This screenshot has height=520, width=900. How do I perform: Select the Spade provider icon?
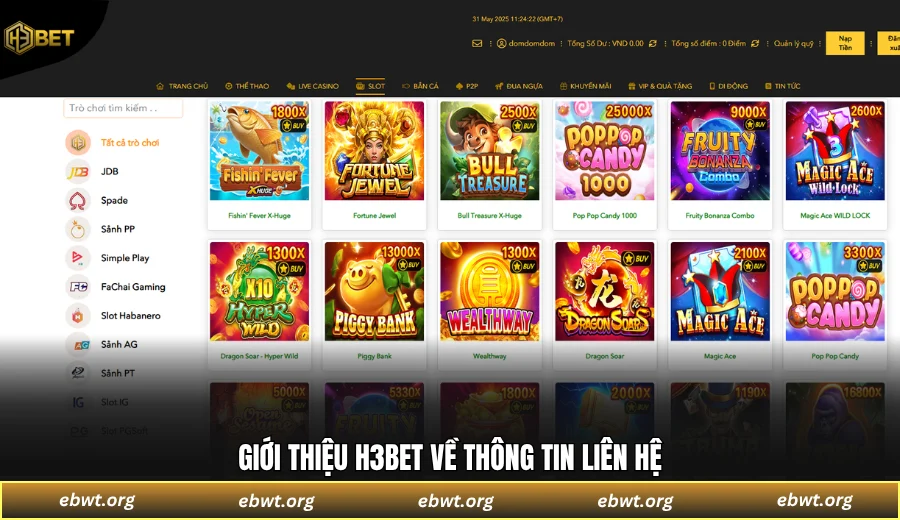tap(77, 200)
